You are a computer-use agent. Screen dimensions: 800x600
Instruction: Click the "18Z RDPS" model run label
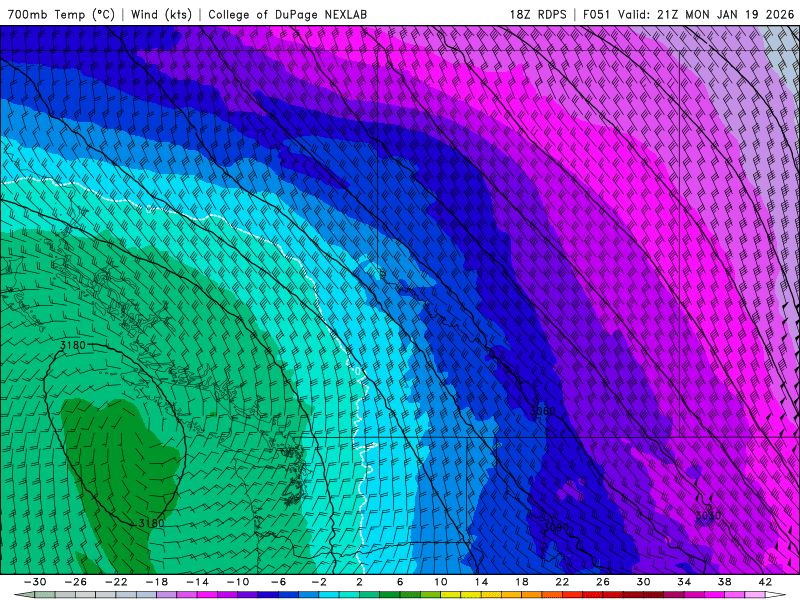pos(538,15)
